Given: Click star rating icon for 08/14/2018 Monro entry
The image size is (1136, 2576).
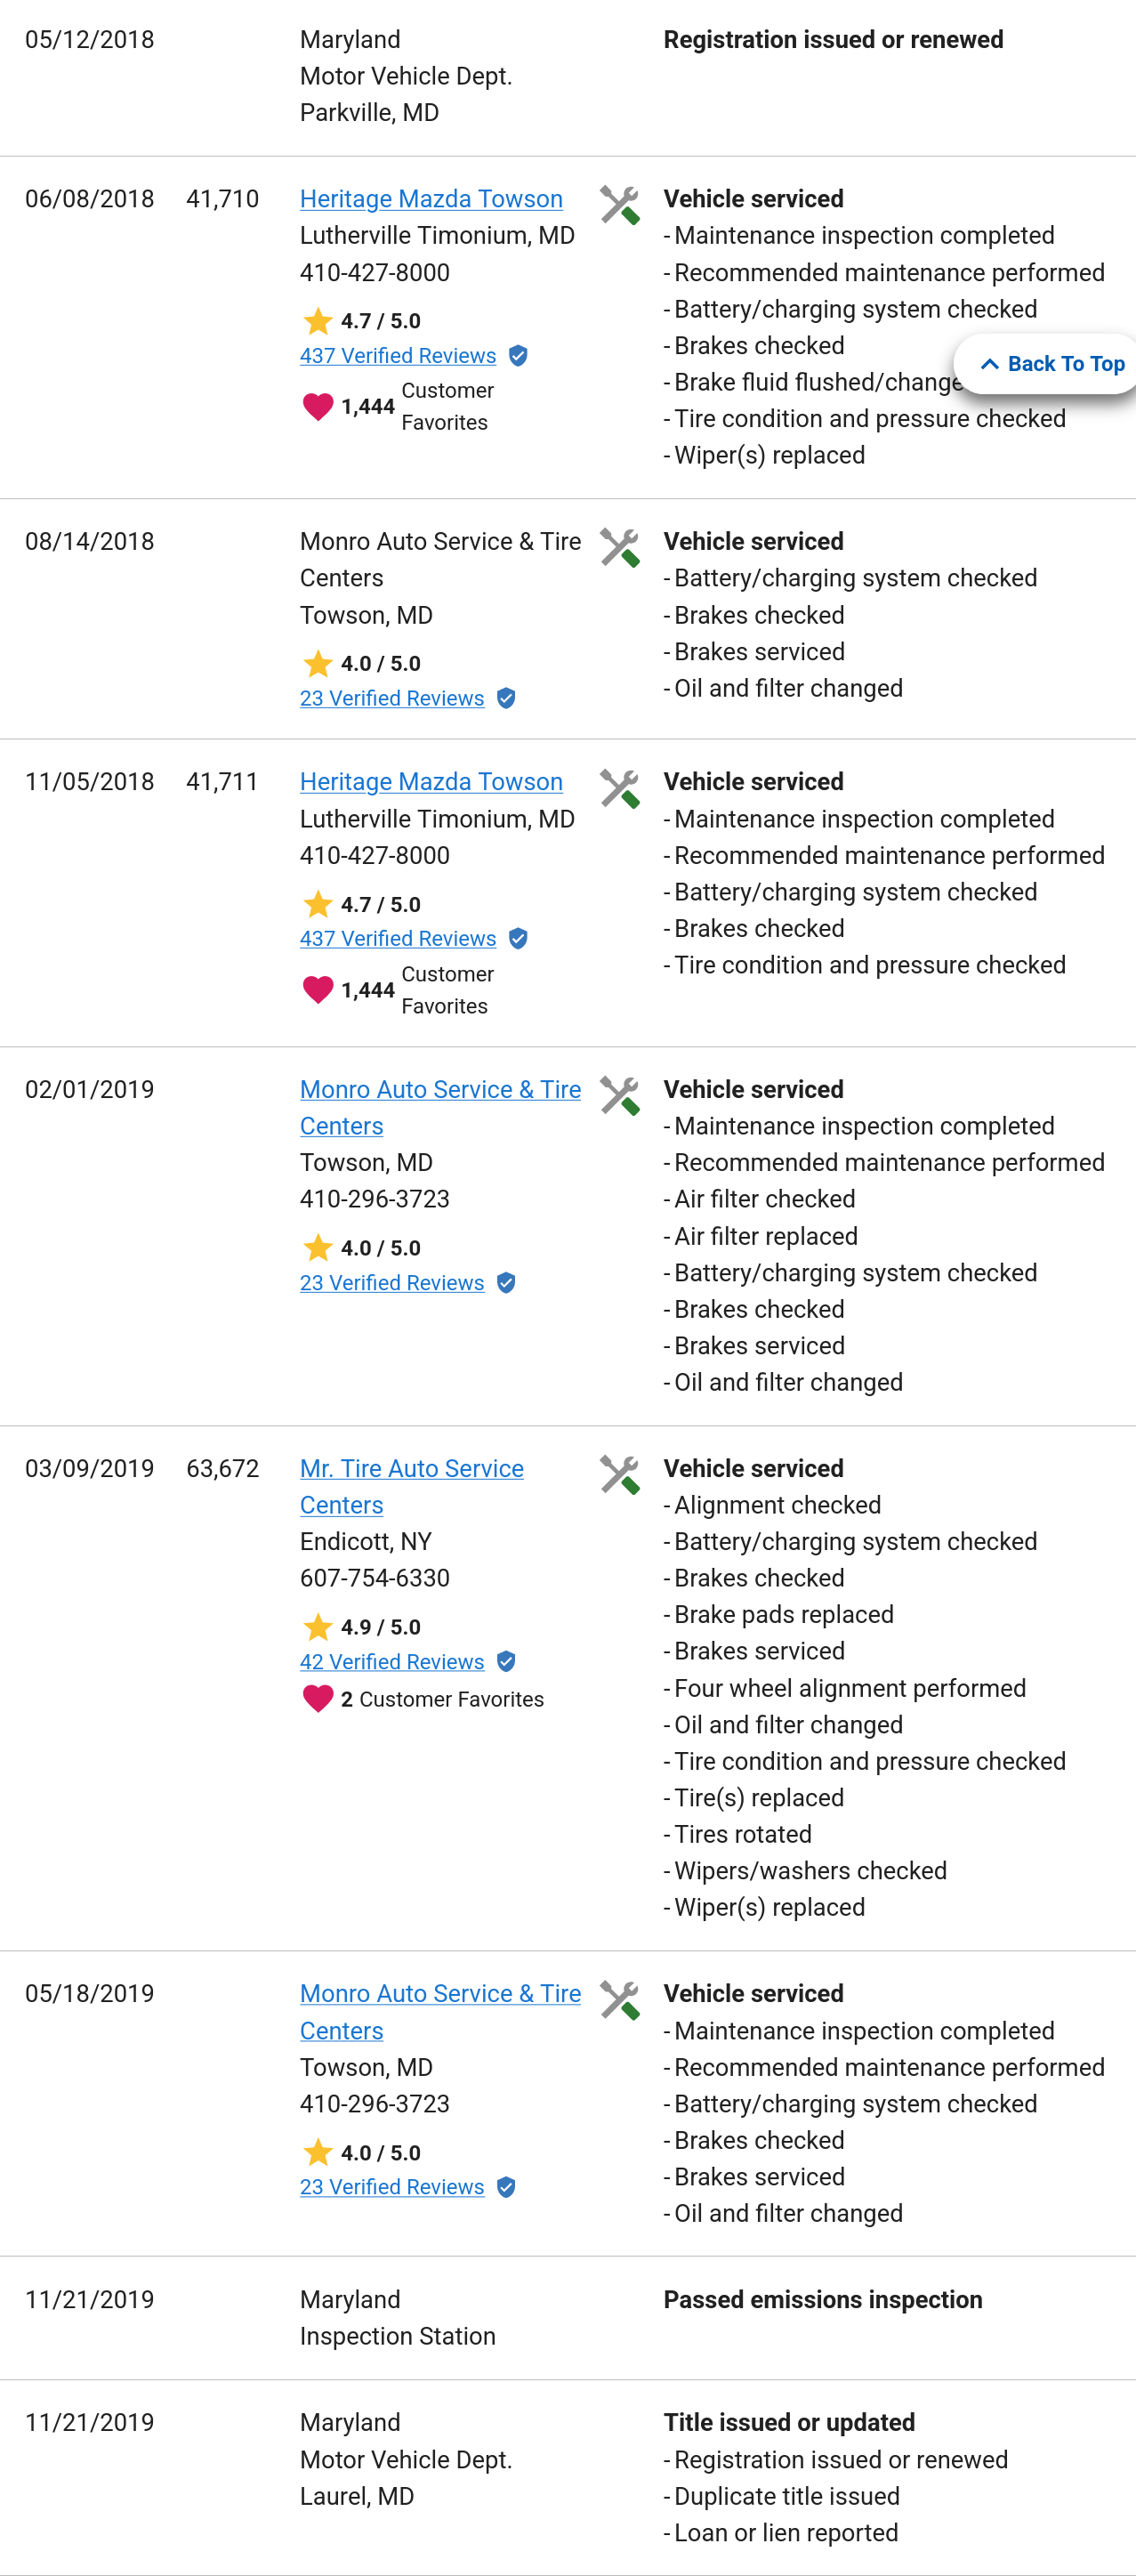Looking at the screenshot, I should pos(318,664).
